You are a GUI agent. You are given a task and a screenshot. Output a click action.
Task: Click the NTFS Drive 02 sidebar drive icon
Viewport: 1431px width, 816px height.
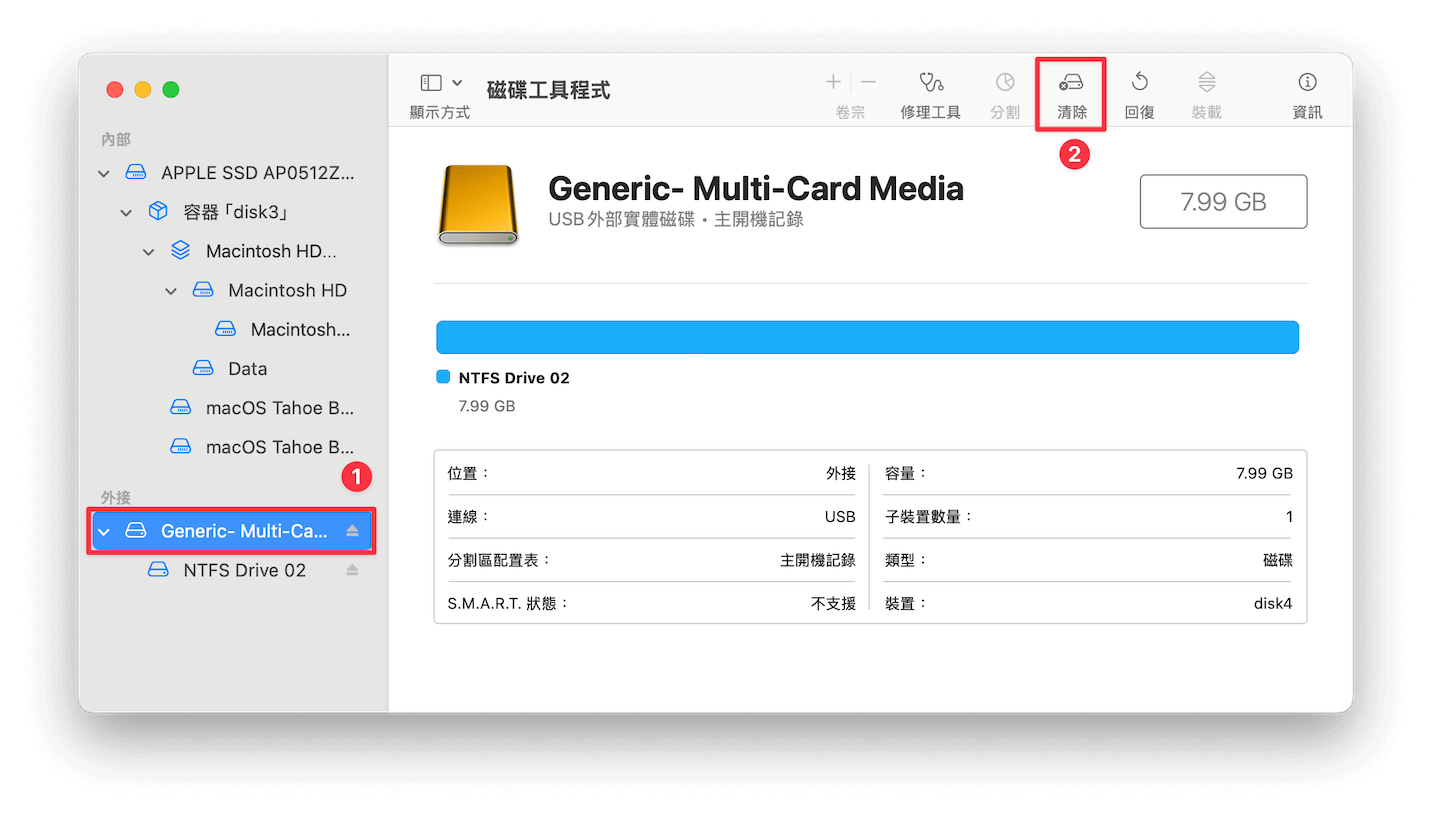pyautogui.click(x=158, y=570)
